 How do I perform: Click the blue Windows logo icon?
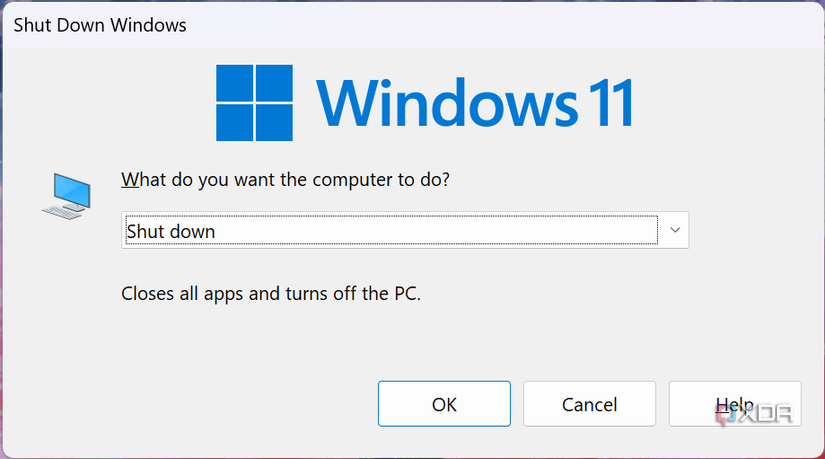[256, 101]
